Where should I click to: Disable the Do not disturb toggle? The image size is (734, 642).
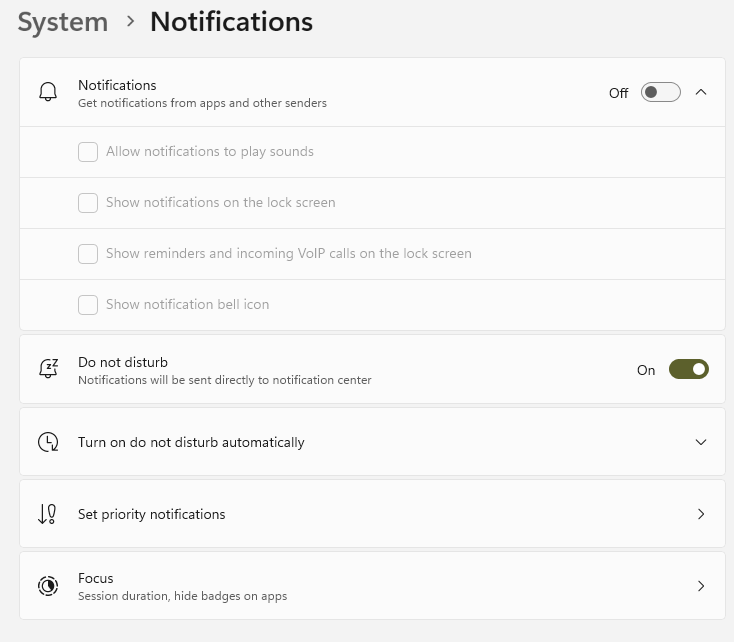[689, 369]
